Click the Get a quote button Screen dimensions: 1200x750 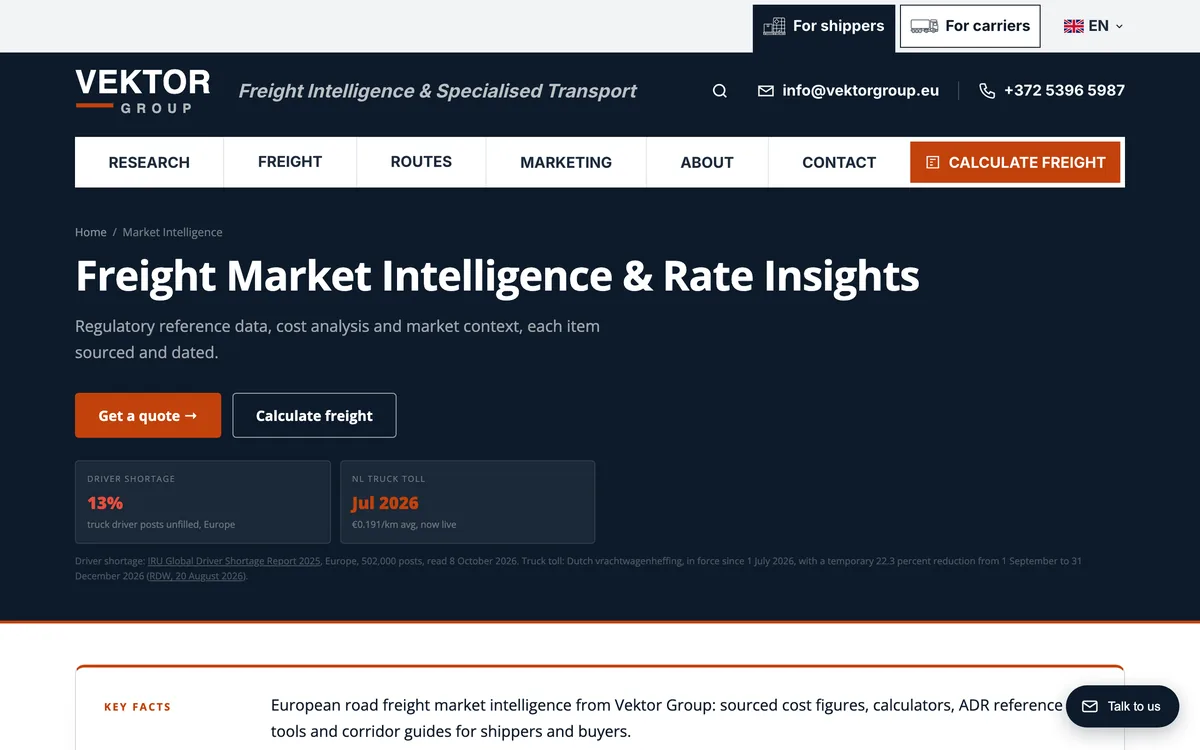pos(148,415)
